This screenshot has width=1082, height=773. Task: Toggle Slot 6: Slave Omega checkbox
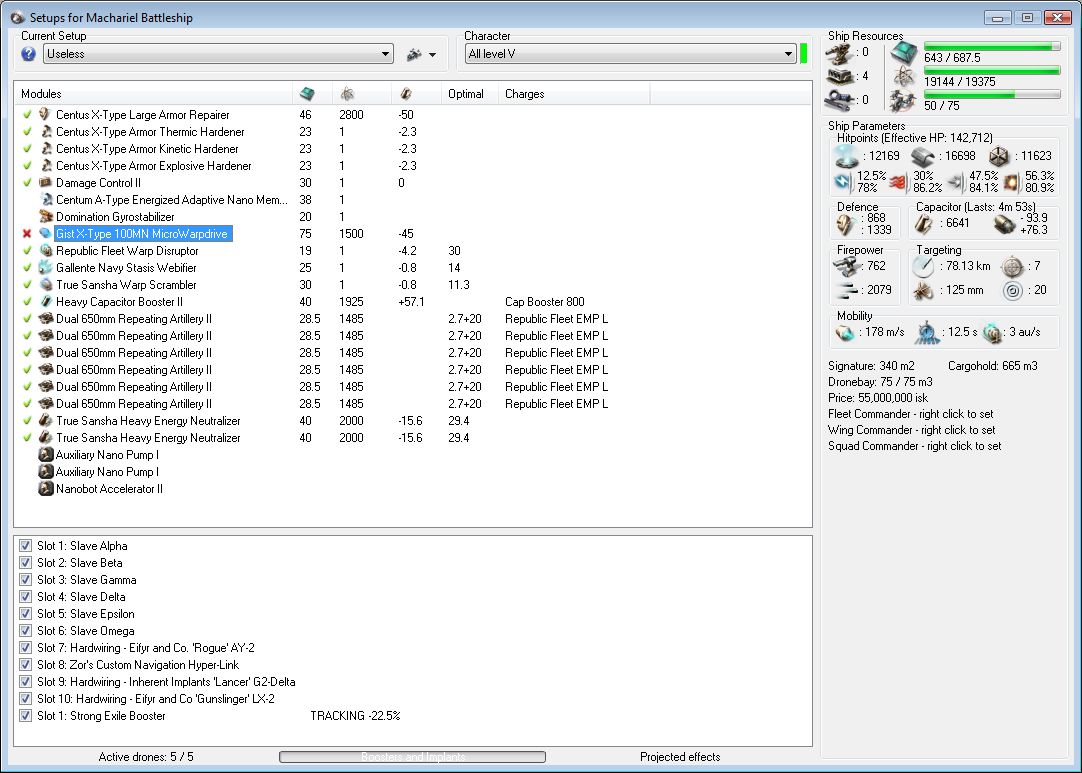26,631
